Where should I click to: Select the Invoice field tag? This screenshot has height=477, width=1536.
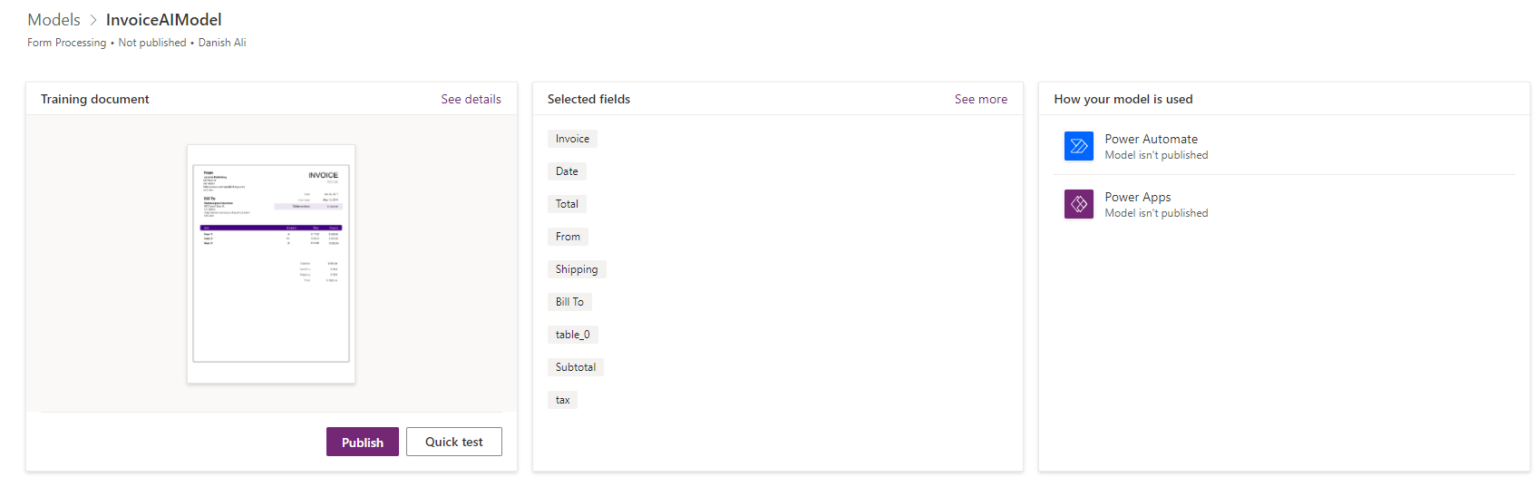click(572, 139)
